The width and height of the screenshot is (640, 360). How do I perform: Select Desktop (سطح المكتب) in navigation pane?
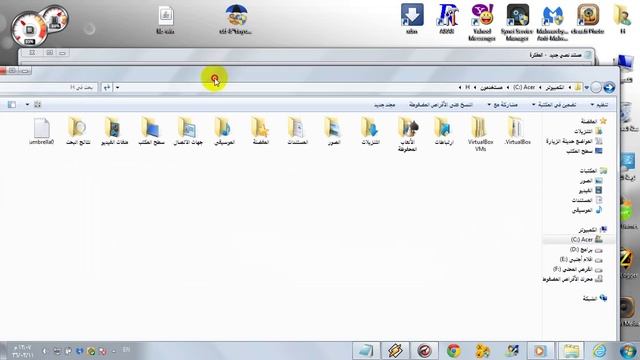(584, 151)
